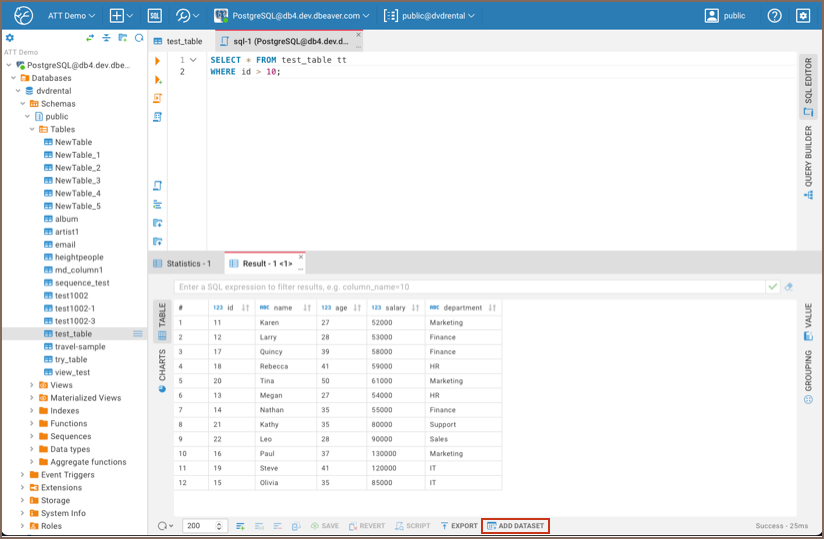Apply the filter with green checkmark icon
824x539 pixels.
coord(772,287)
